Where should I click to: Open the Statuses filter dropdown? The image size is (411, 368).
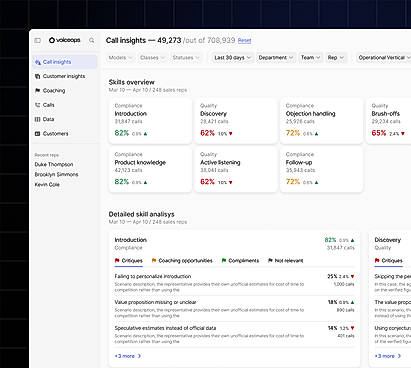coord(186,58)
